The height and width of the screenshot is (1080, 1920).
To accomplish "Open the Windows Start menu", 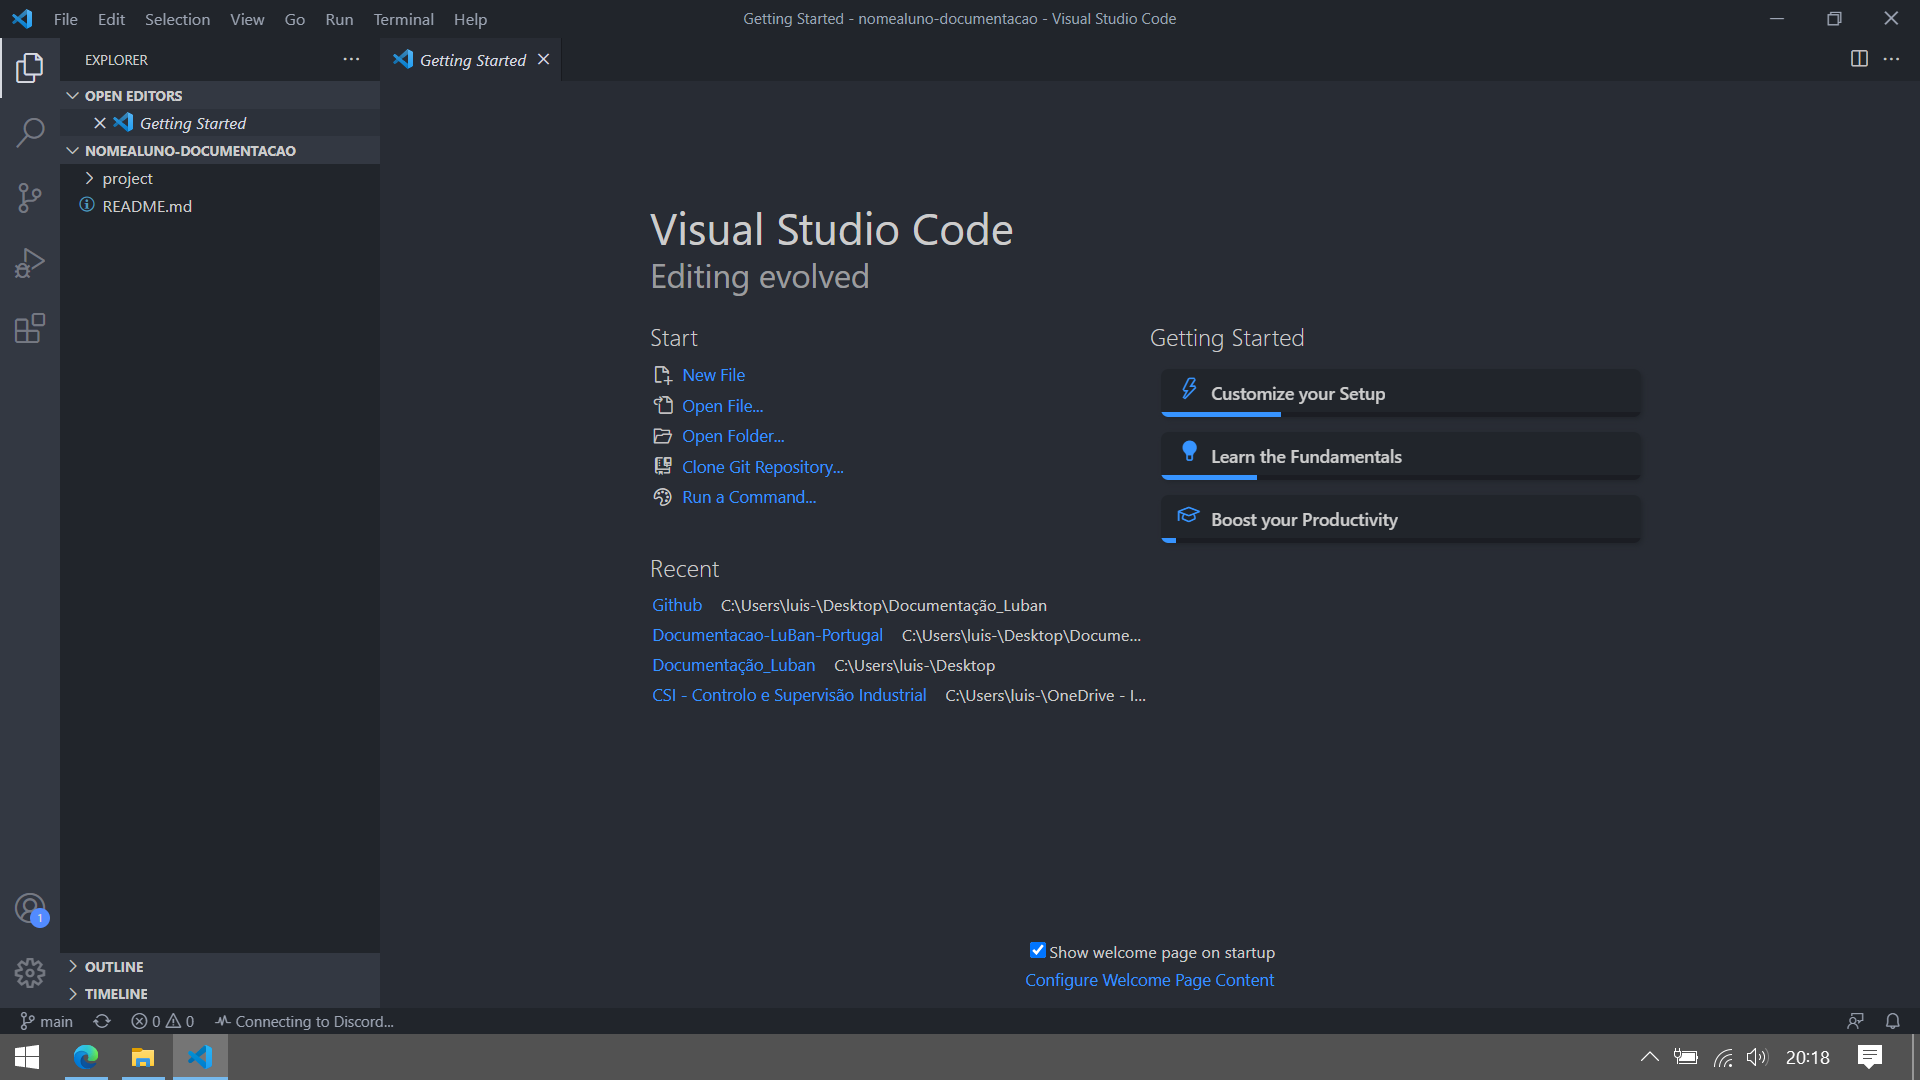I will click(27, 1057).
